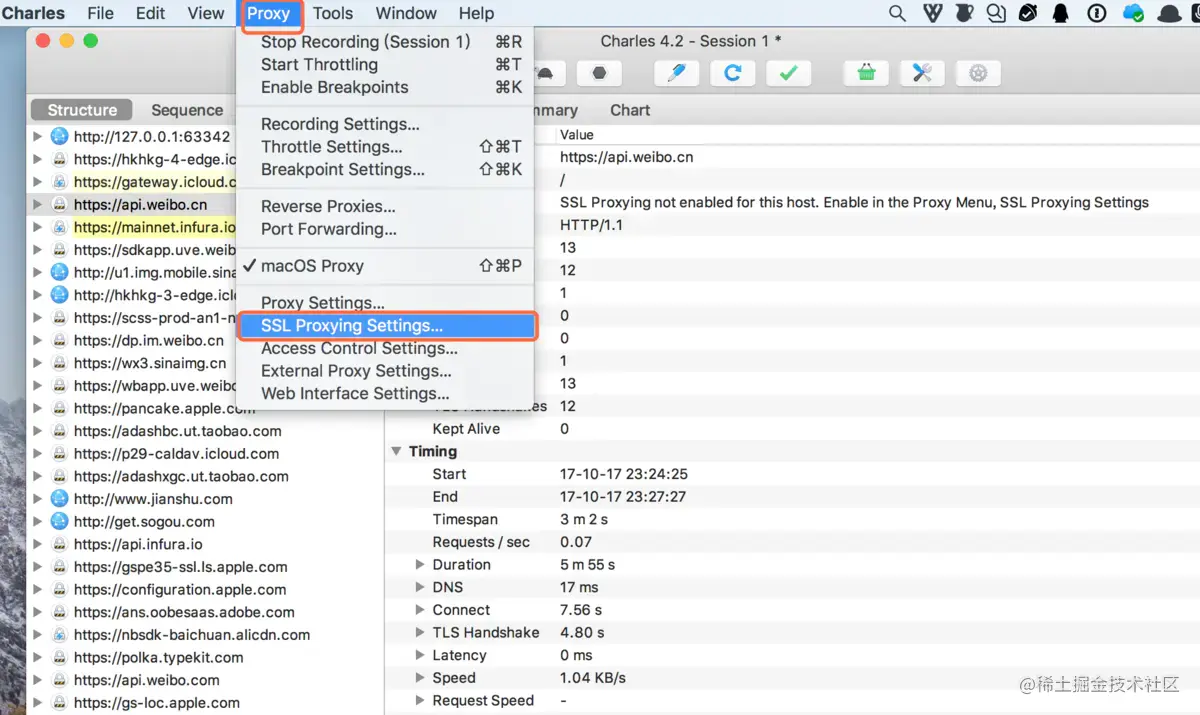
Task: Open the Tools menu
Action: click(x=333, y=13)
